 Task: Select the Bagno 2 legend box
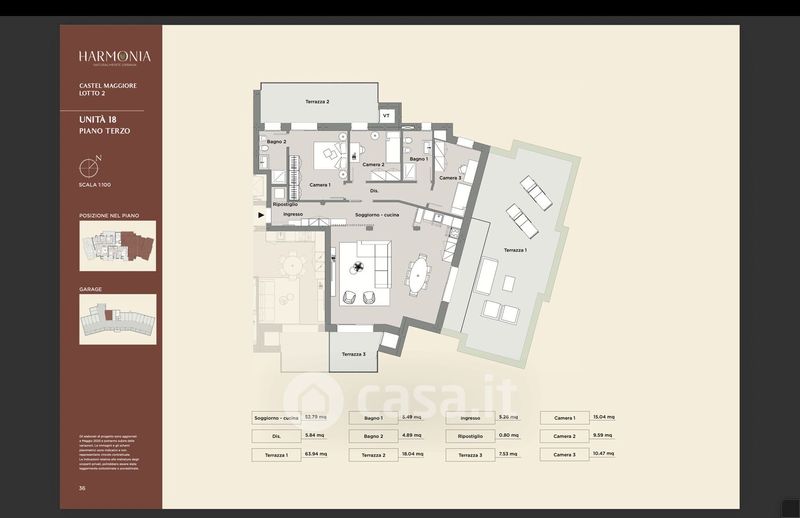pyautogui.click(x=371, y=436)
